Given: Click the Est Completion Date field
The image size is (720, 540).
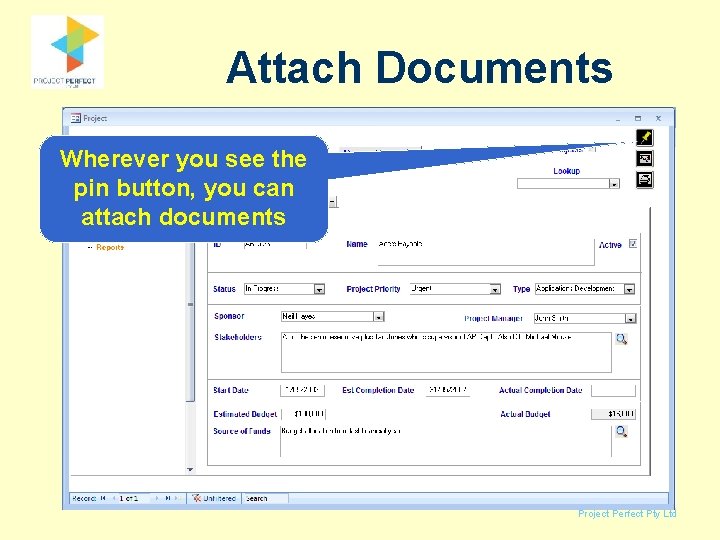Looking at the screenshot, I should coord(448,390).
